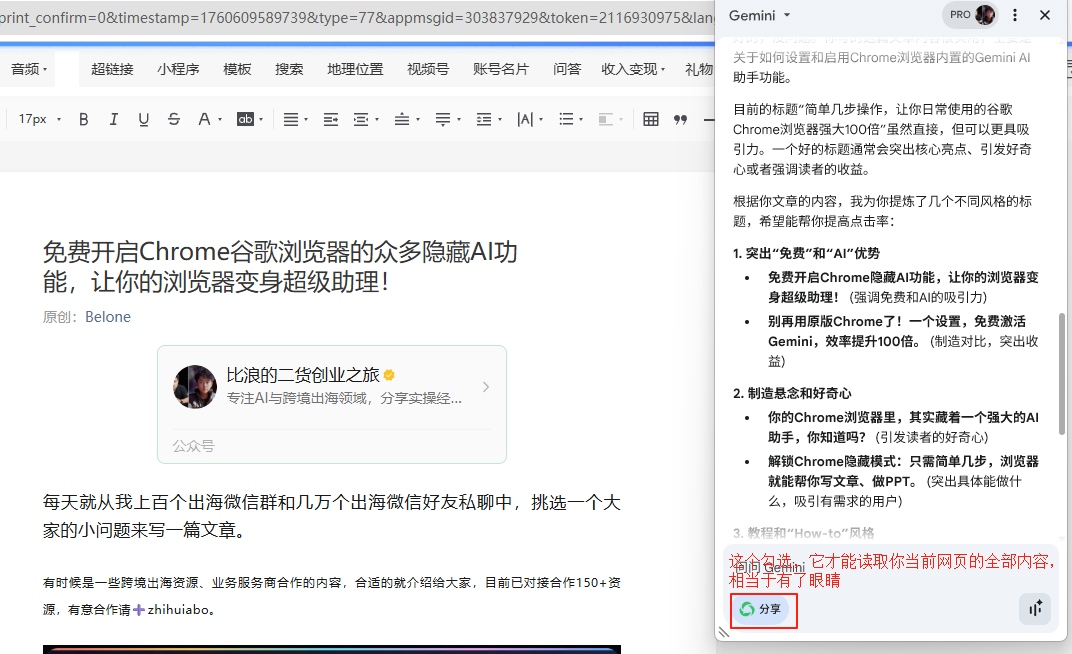
Task: Open the 音频 audio menu
Action: tap(29, 69)
